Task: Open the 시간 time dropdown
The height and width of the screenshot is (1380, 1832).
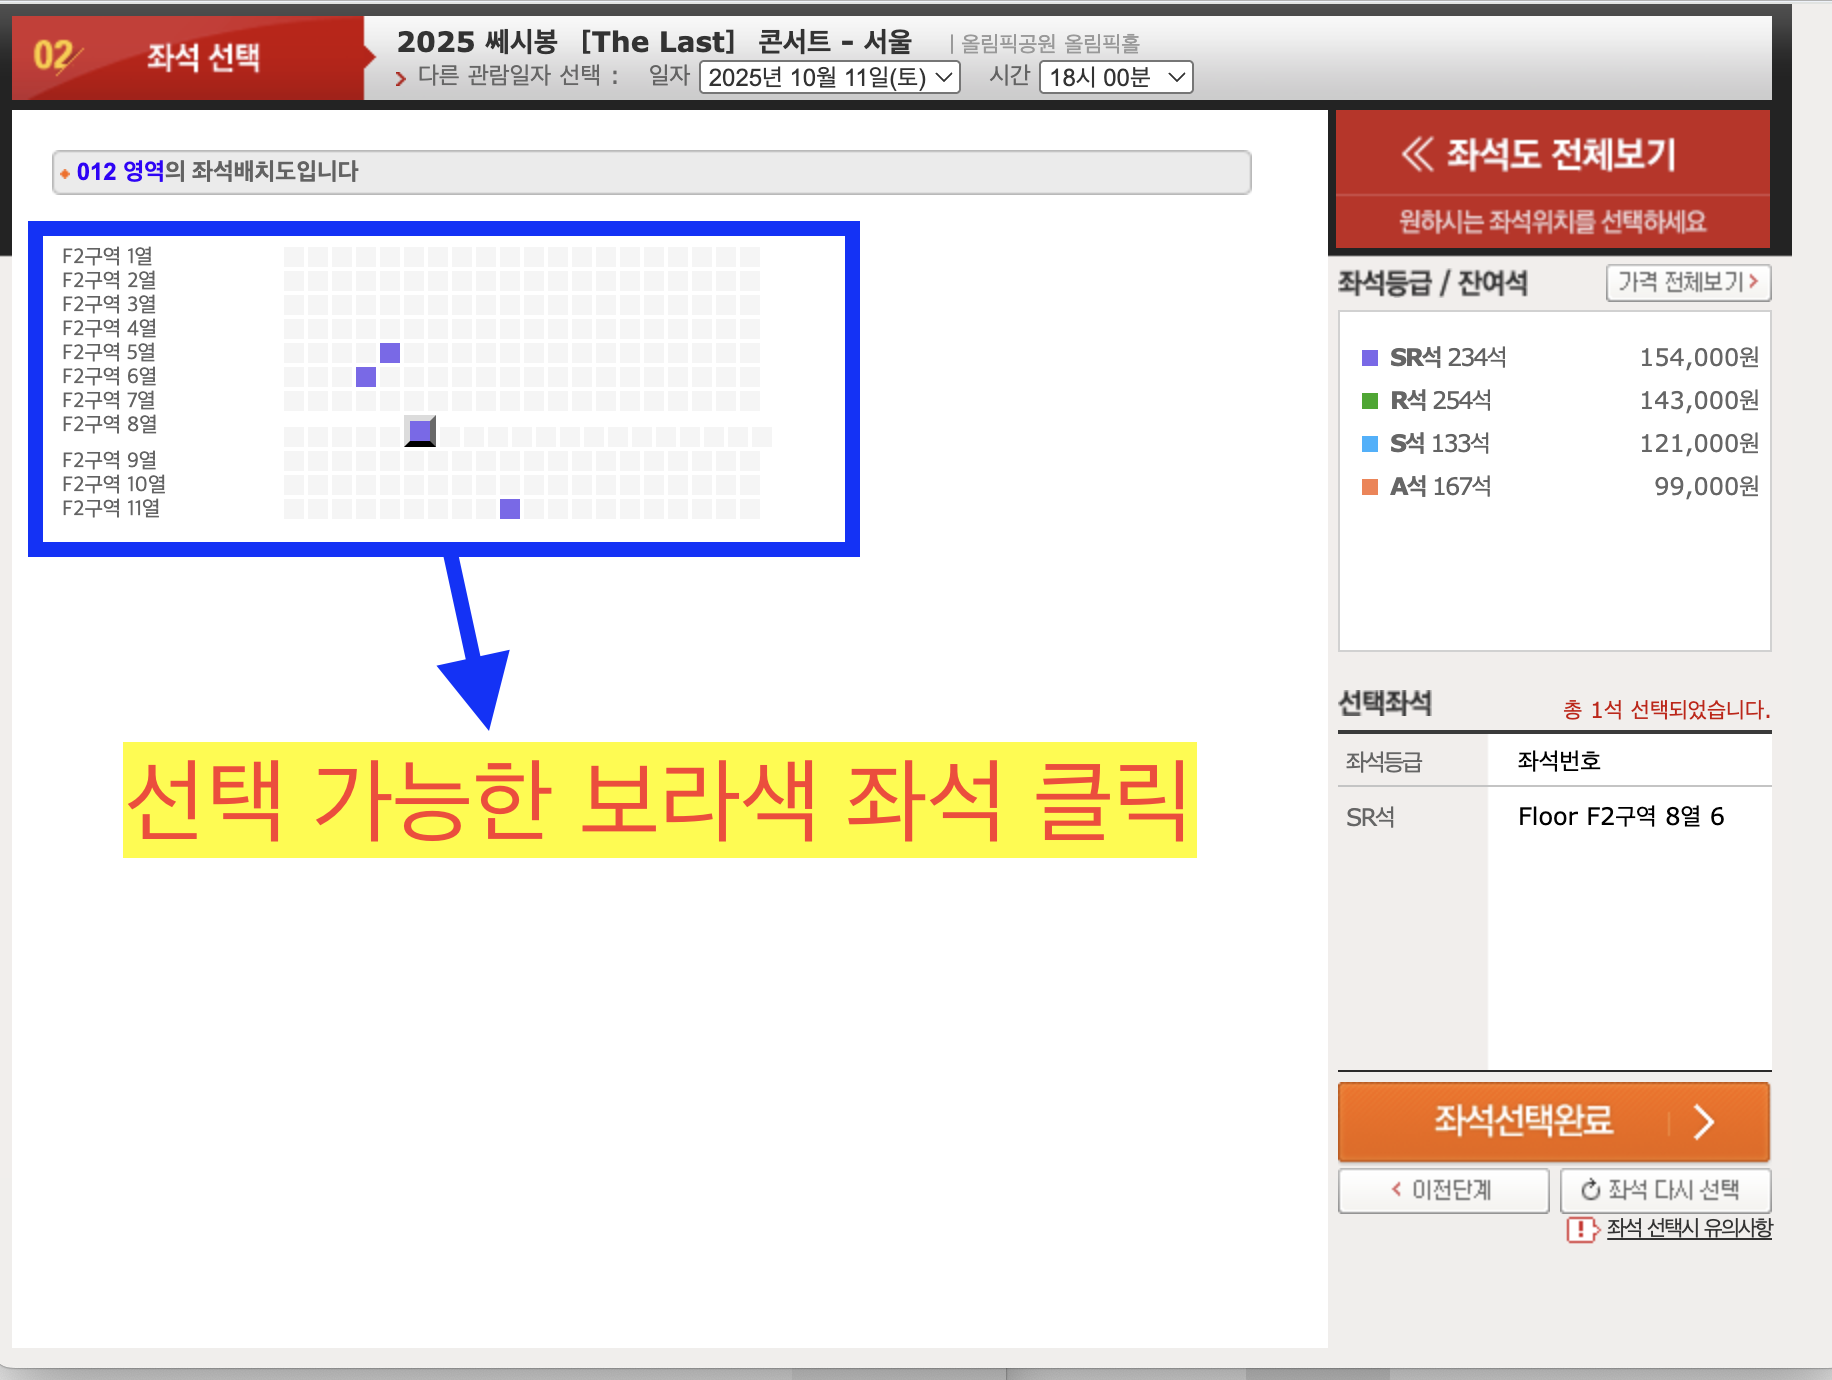Action: [1116, 77]
